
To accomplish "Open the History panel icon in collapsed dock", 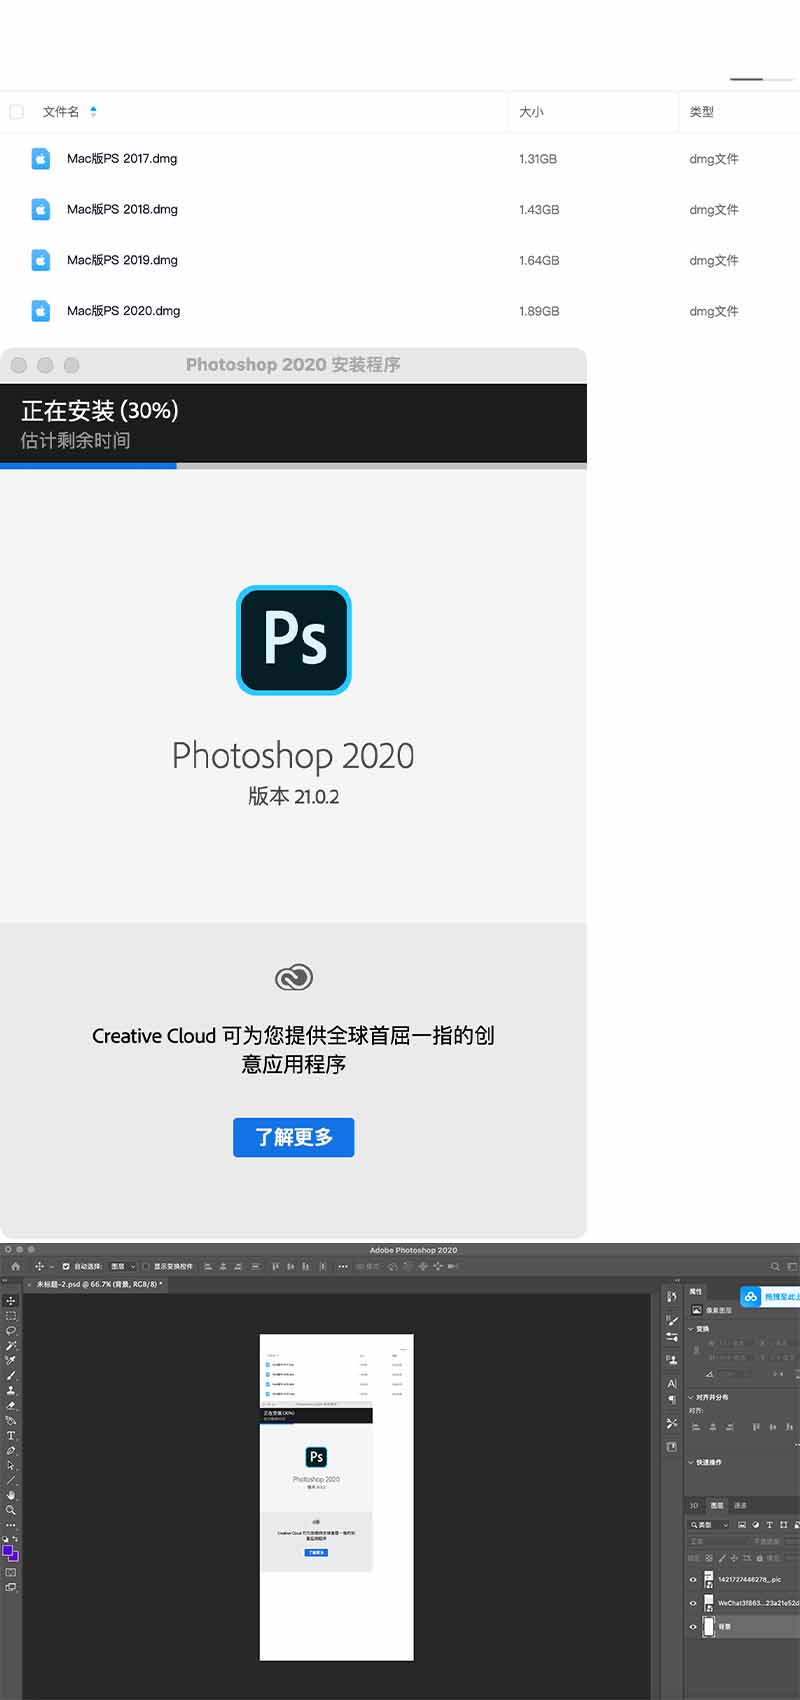I will coord(672,1297).
